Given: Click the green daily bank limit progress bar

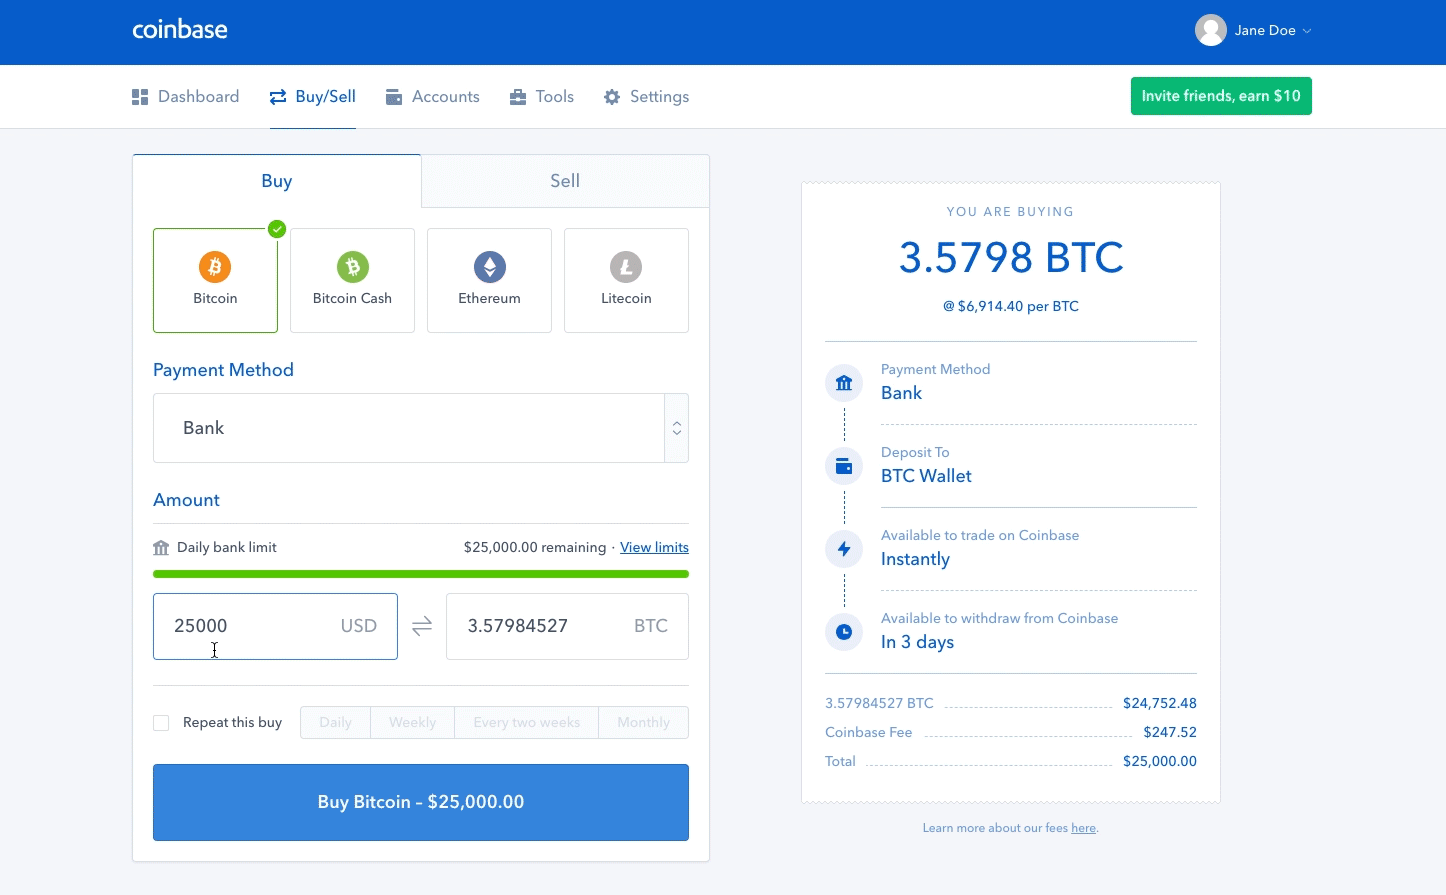Looking at the screenshot, I should [421, 574].
